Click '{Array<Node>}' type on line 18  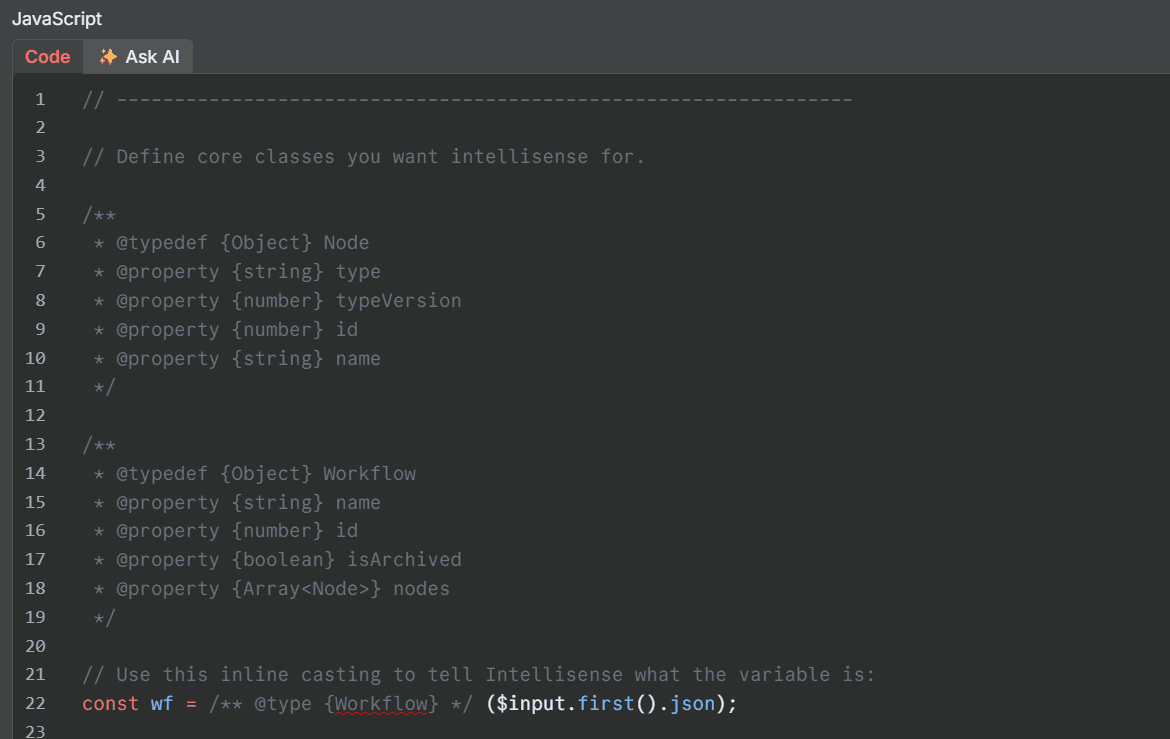307,589
